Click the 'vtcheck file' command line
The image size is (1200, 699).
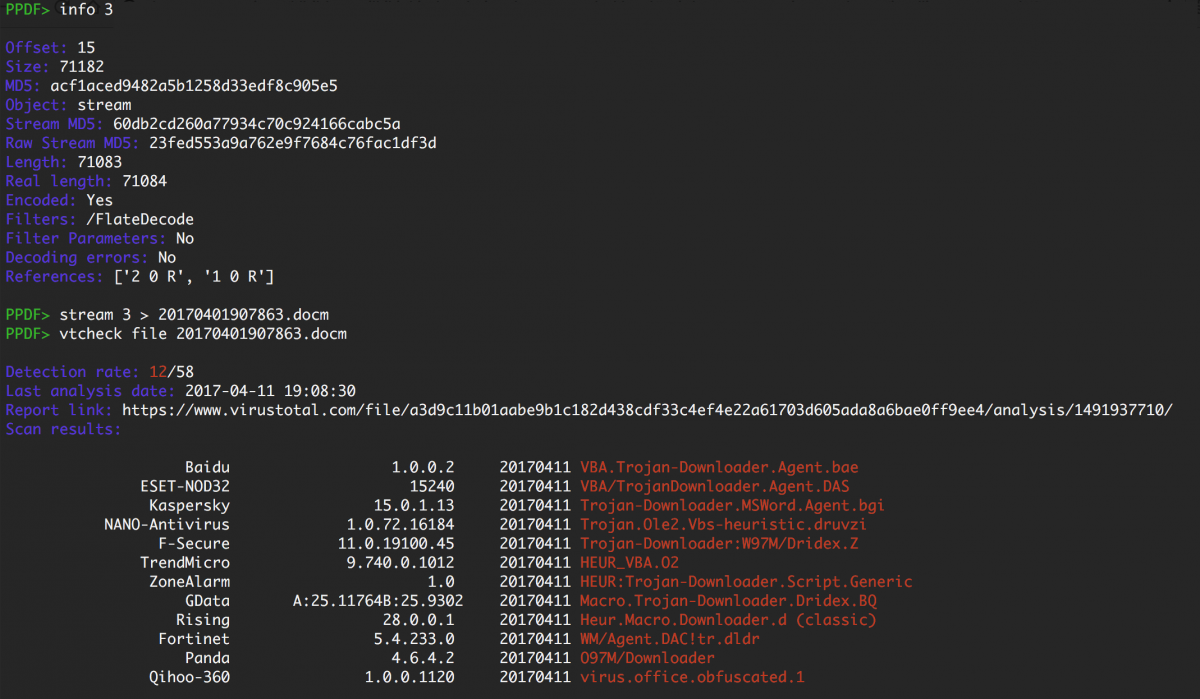click(x=203, y=333)
